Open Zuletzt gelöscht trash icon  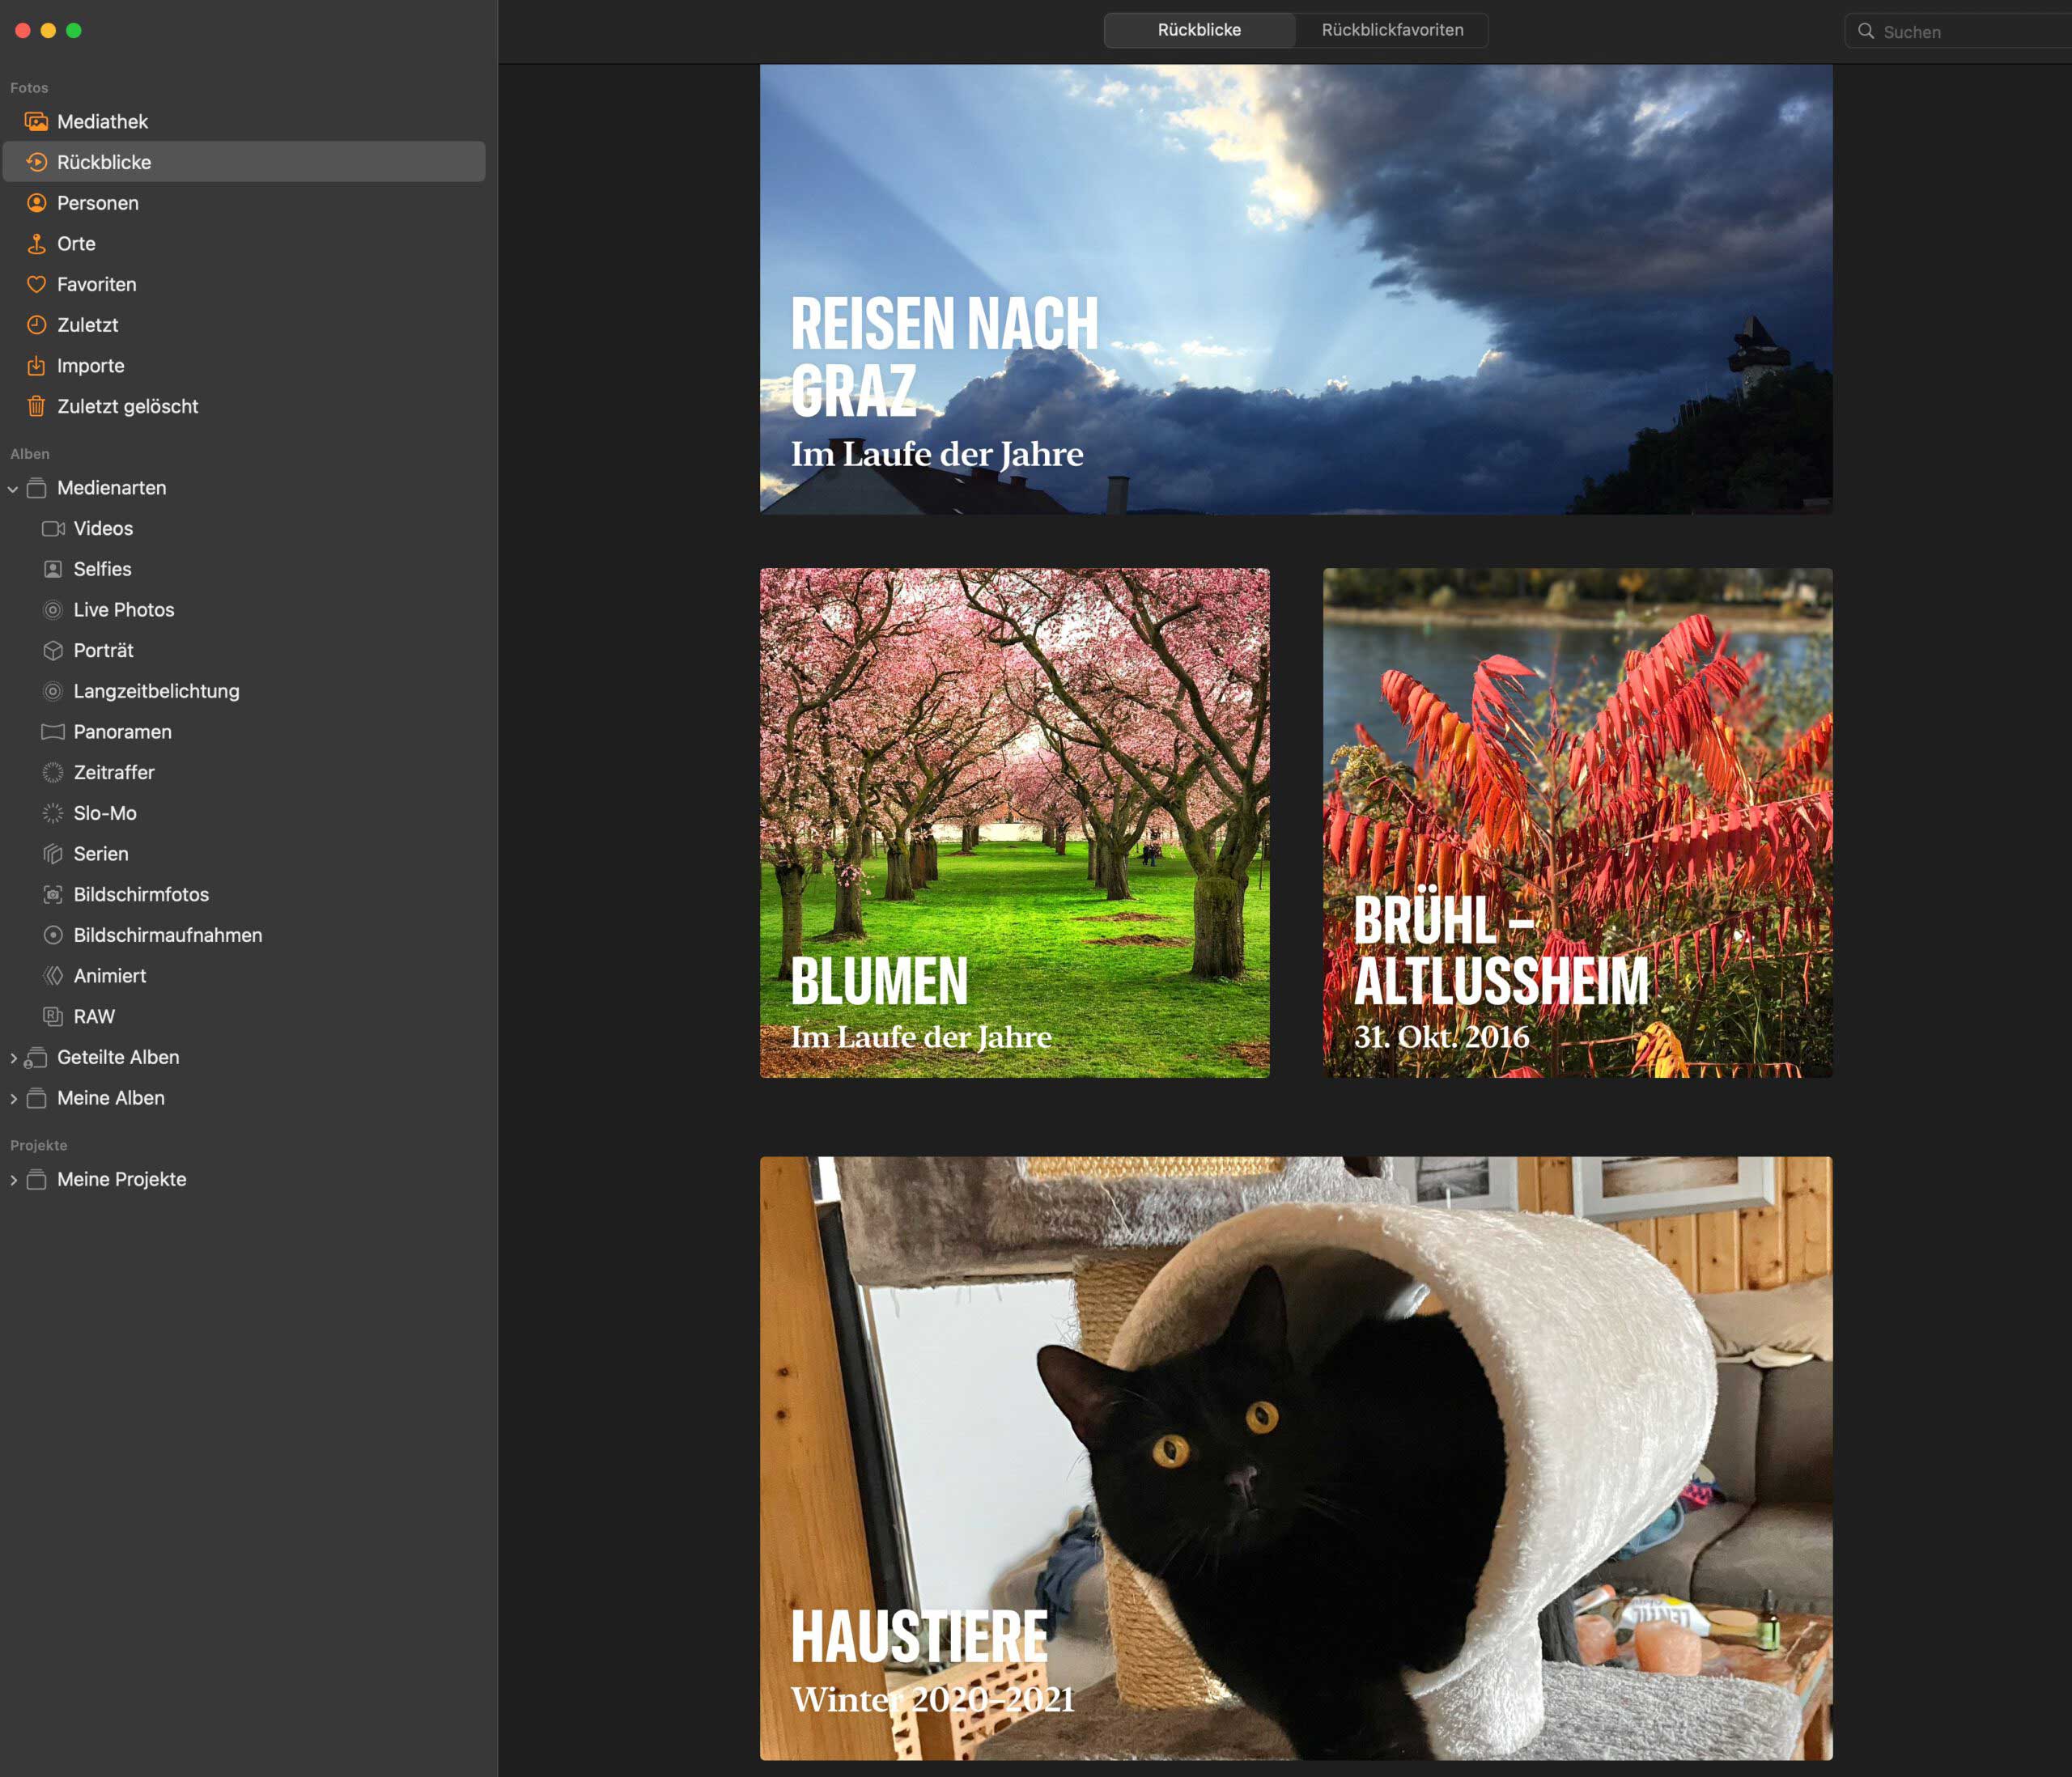pos(36,407)
